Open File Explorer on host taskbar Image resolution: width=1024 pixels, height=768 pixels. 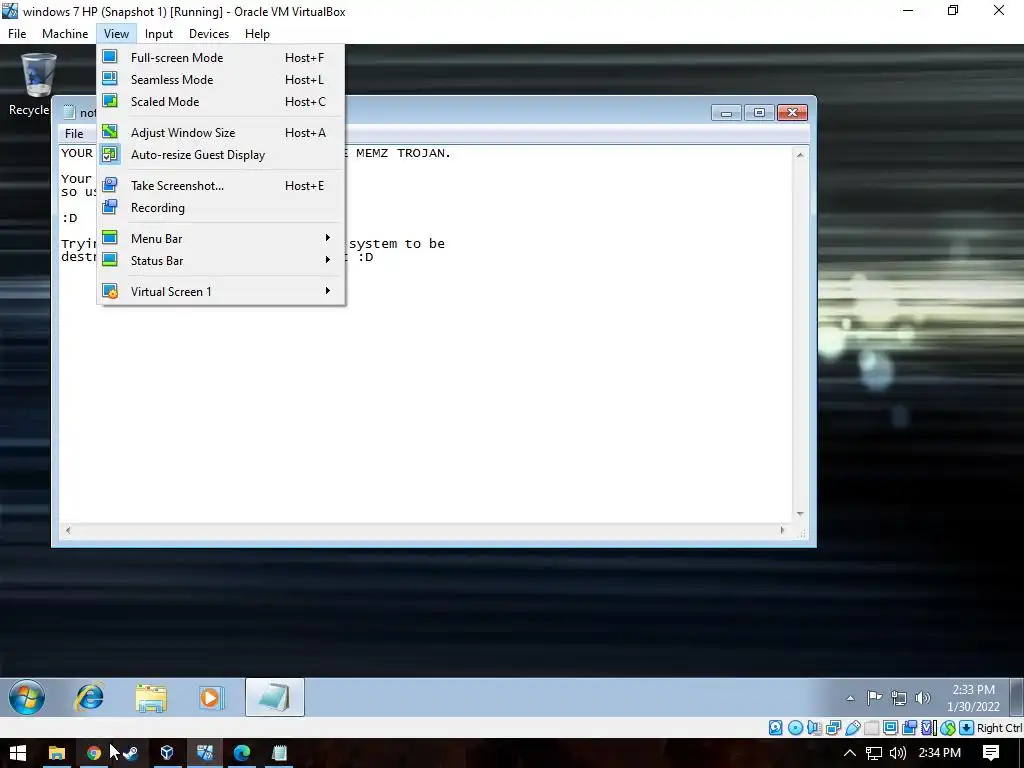[57, 753]
